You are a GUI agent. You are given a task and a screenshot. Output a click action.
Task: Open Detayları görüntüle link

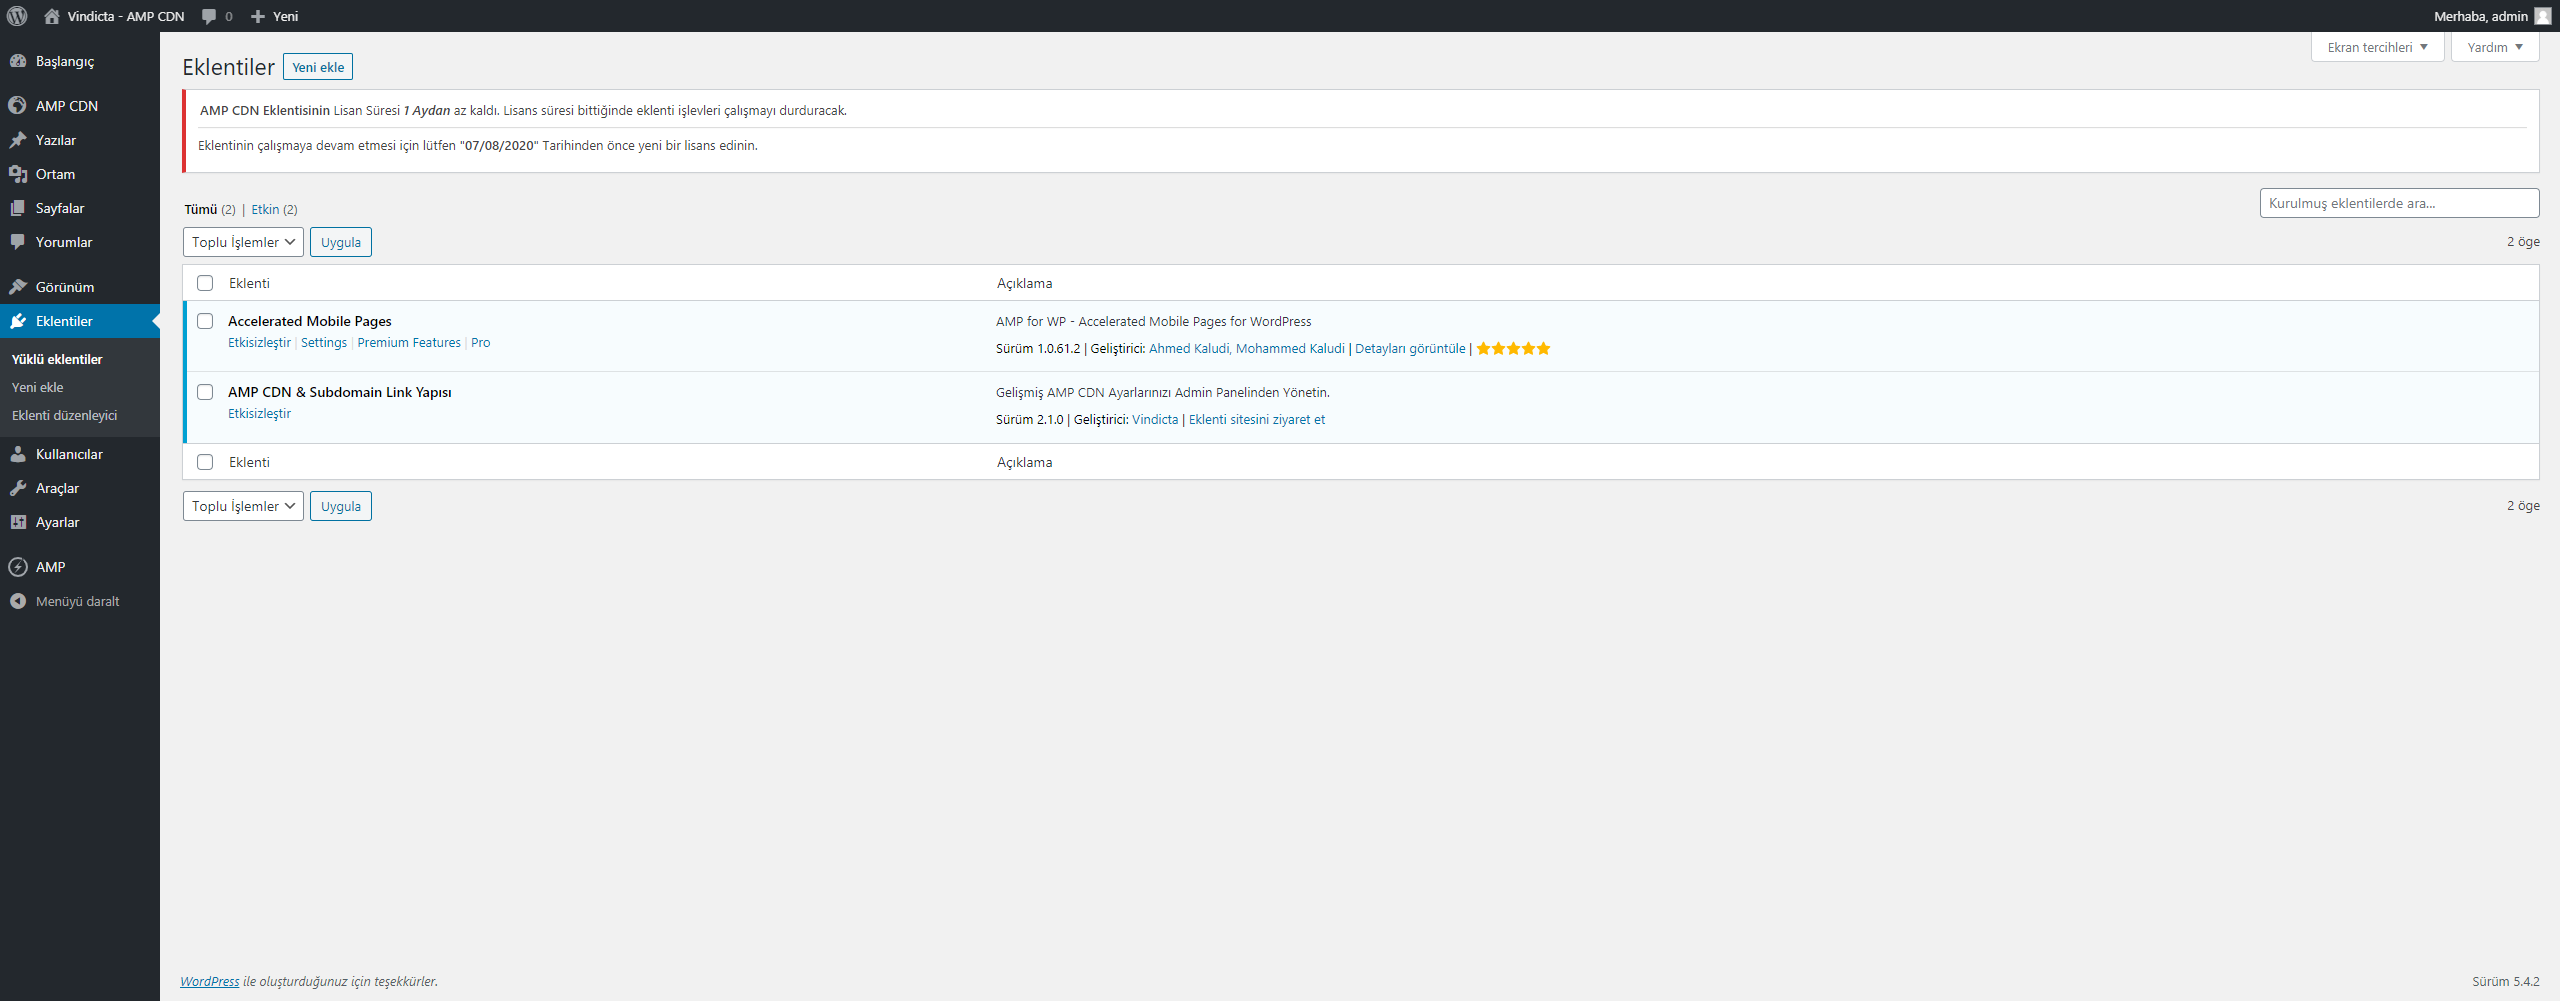pos(1410,349)
